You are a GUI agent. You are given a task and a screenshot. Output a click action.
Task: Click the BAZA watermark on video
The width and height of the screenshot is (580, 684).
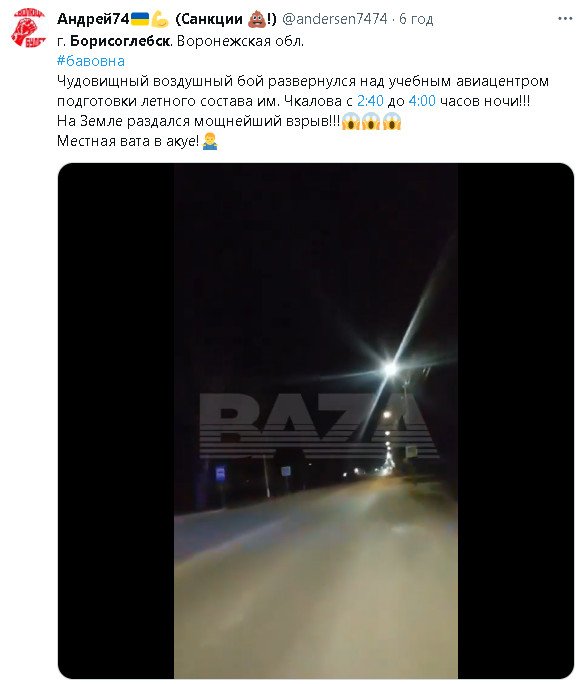pos(318,425)
